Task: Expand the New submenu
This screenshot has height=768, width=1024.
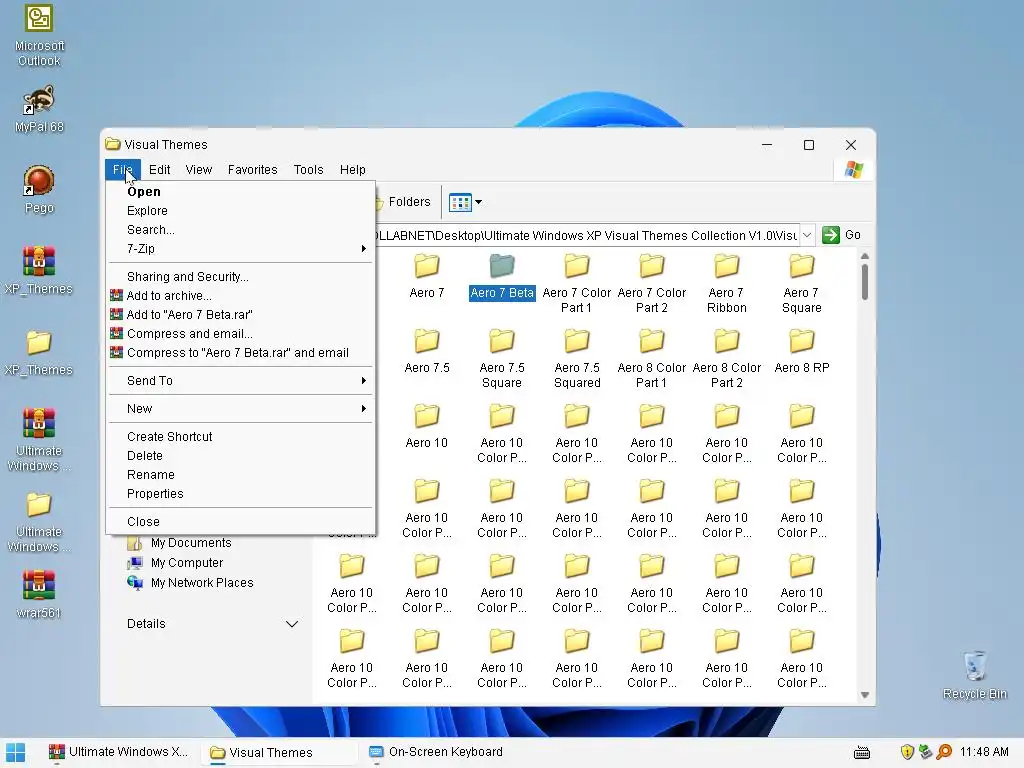Action: point(240,409)
